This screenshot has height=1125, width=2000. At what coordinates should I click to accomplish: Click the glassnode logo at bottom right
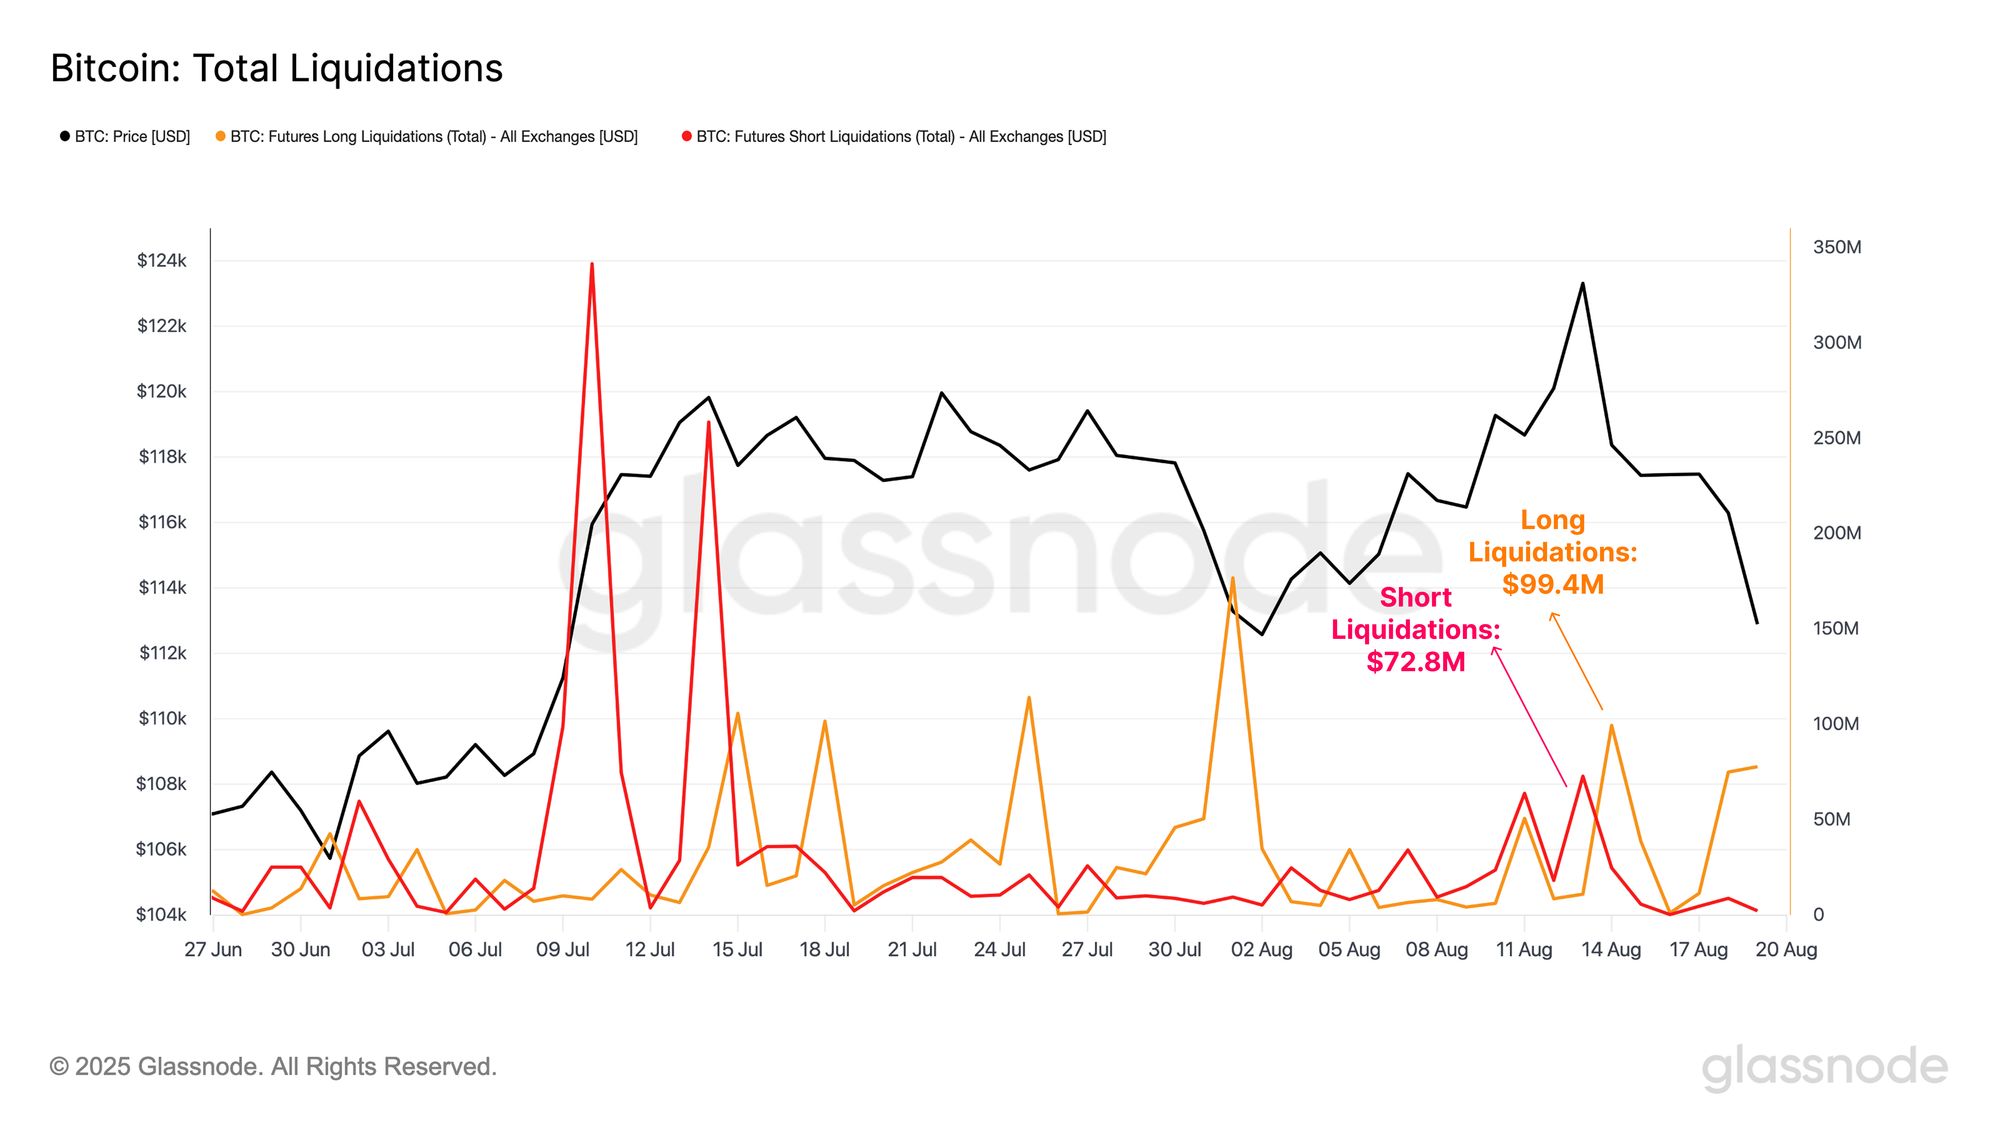(x=1824, y=1069)
